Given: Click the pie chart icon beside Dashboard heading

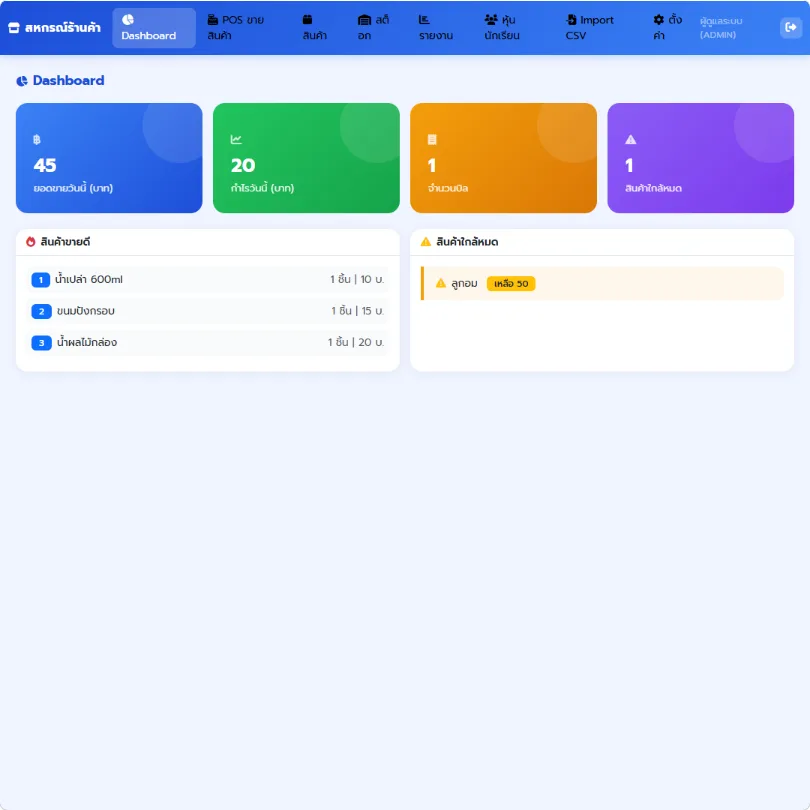Looking at the screenshot, I should pyautogui.click(x=22, y=81).
